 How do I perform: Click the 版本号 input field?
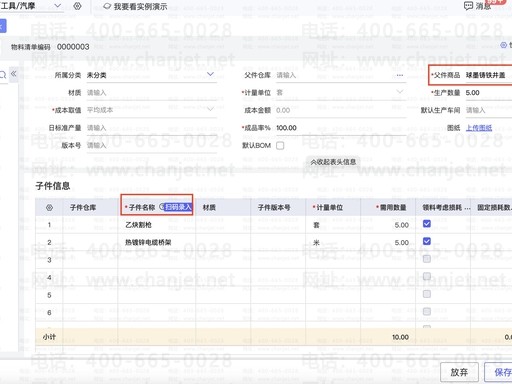pyautogui.click(x=152, y=146)
